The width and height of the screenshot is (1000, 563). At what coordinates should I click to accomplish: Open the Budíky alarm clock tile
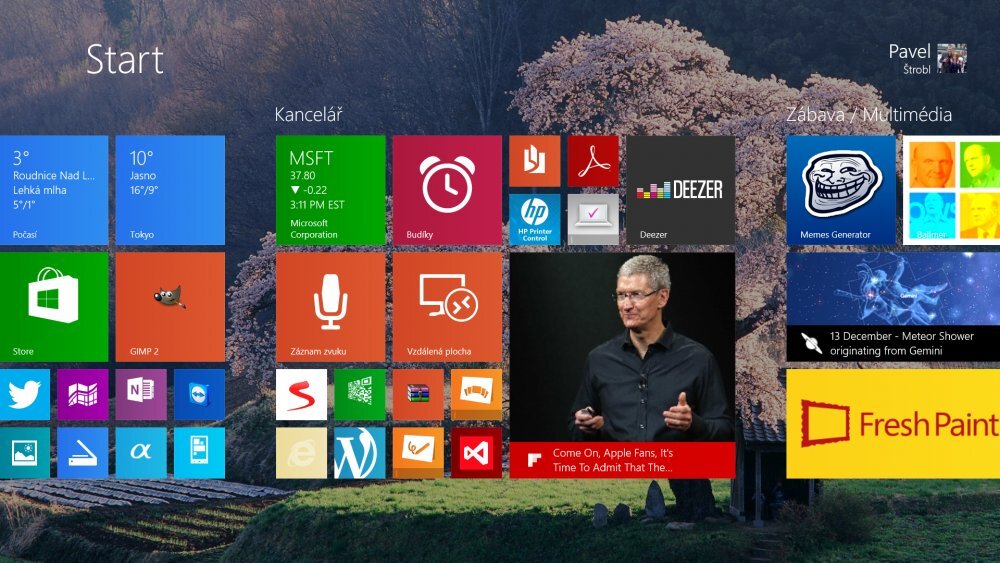pos(447,190)
